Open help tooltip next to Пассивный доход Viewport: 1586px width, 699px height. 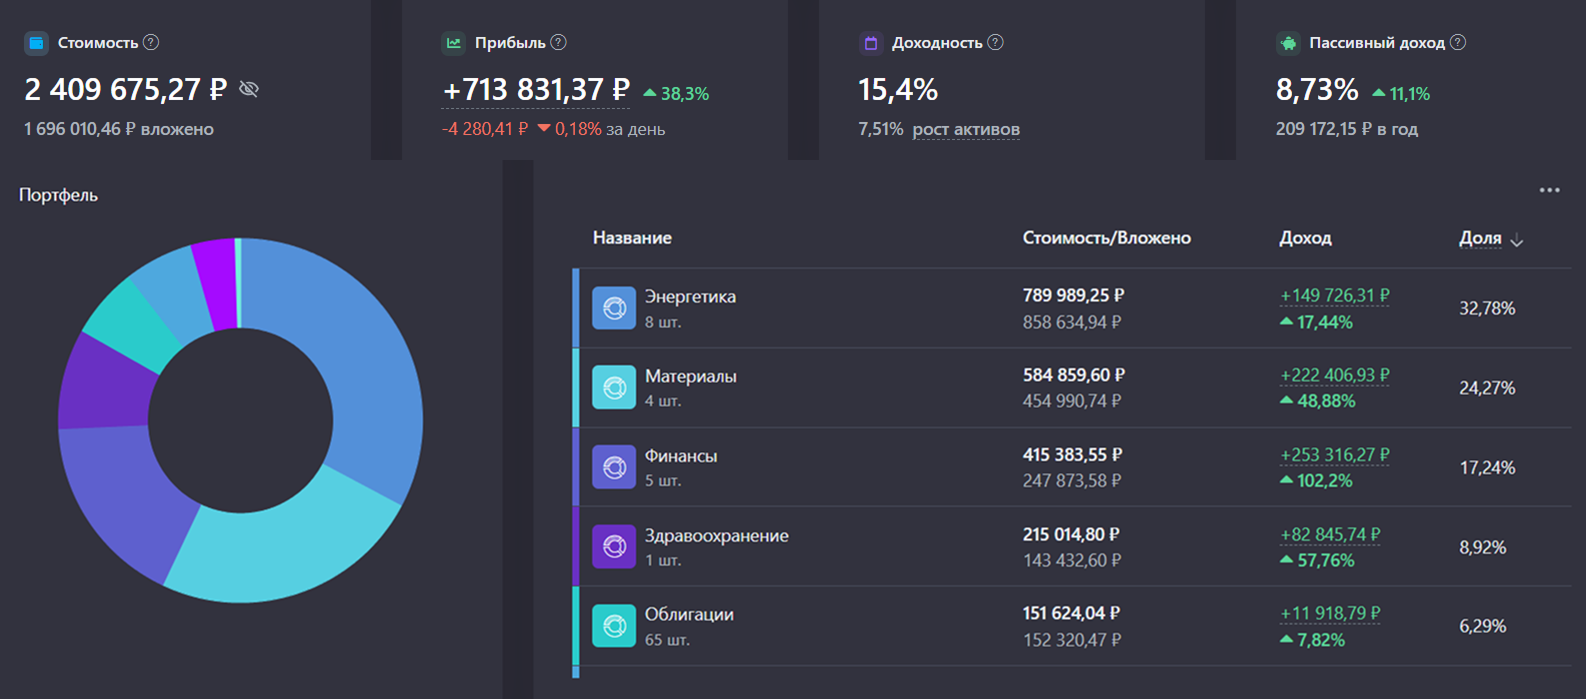coord(1458,42)
